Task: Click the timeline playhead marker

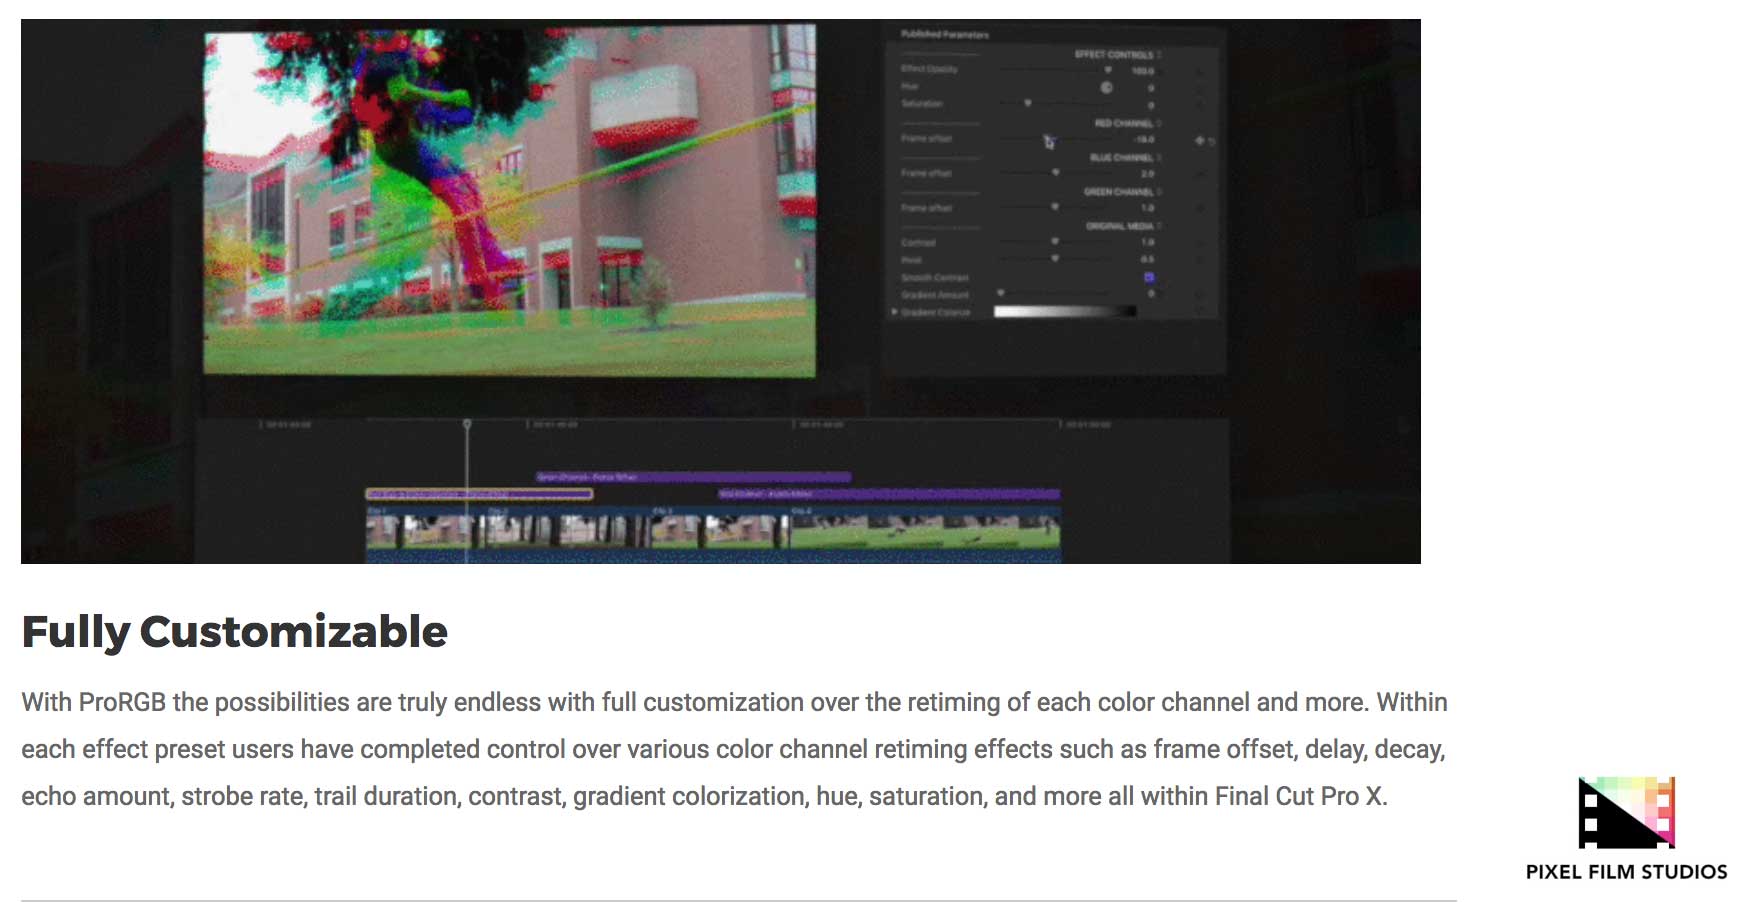Action: [467, 425]
